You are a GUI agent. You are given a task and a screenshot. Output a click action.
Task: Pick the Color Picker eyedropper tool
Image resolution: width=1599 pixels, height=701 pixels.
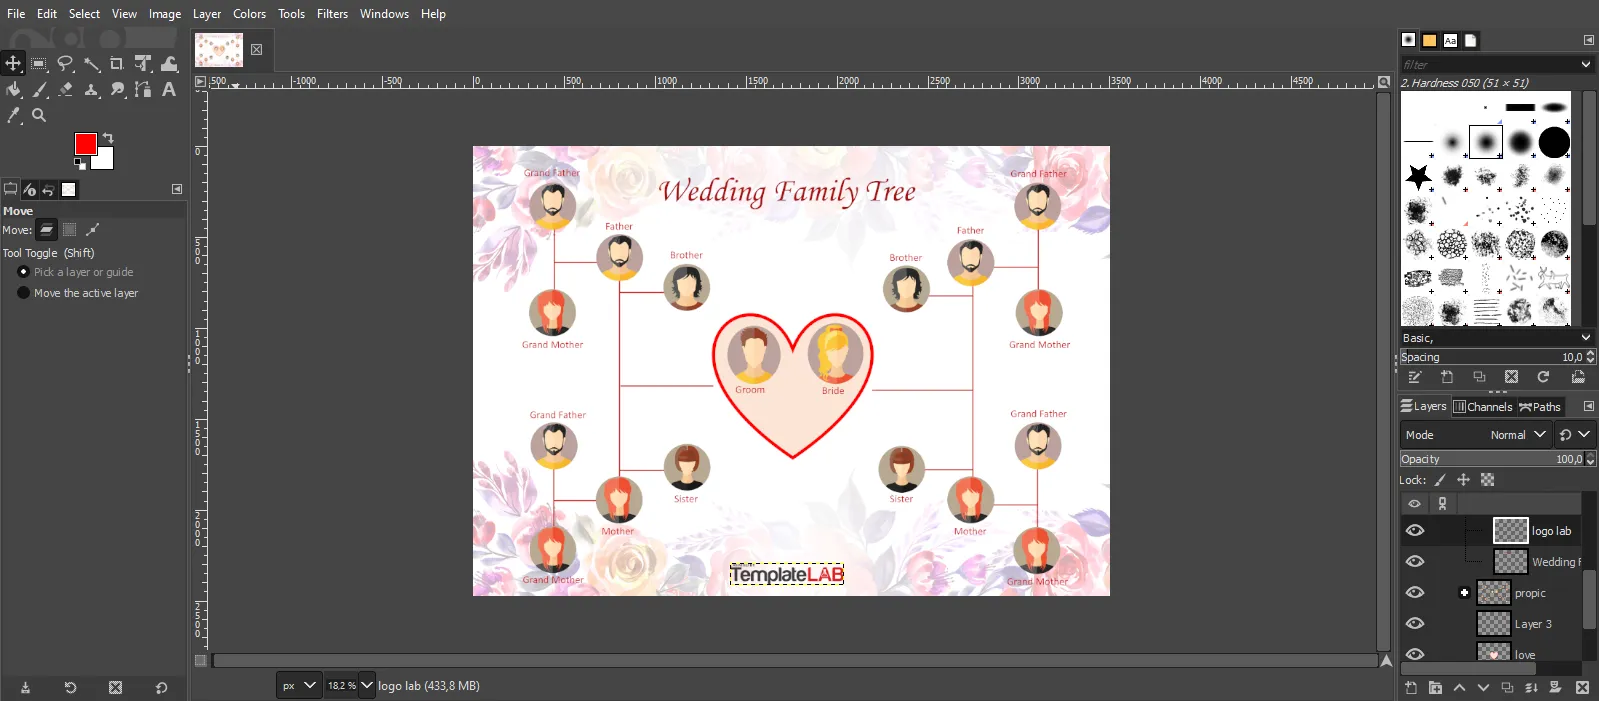[13, 116]
